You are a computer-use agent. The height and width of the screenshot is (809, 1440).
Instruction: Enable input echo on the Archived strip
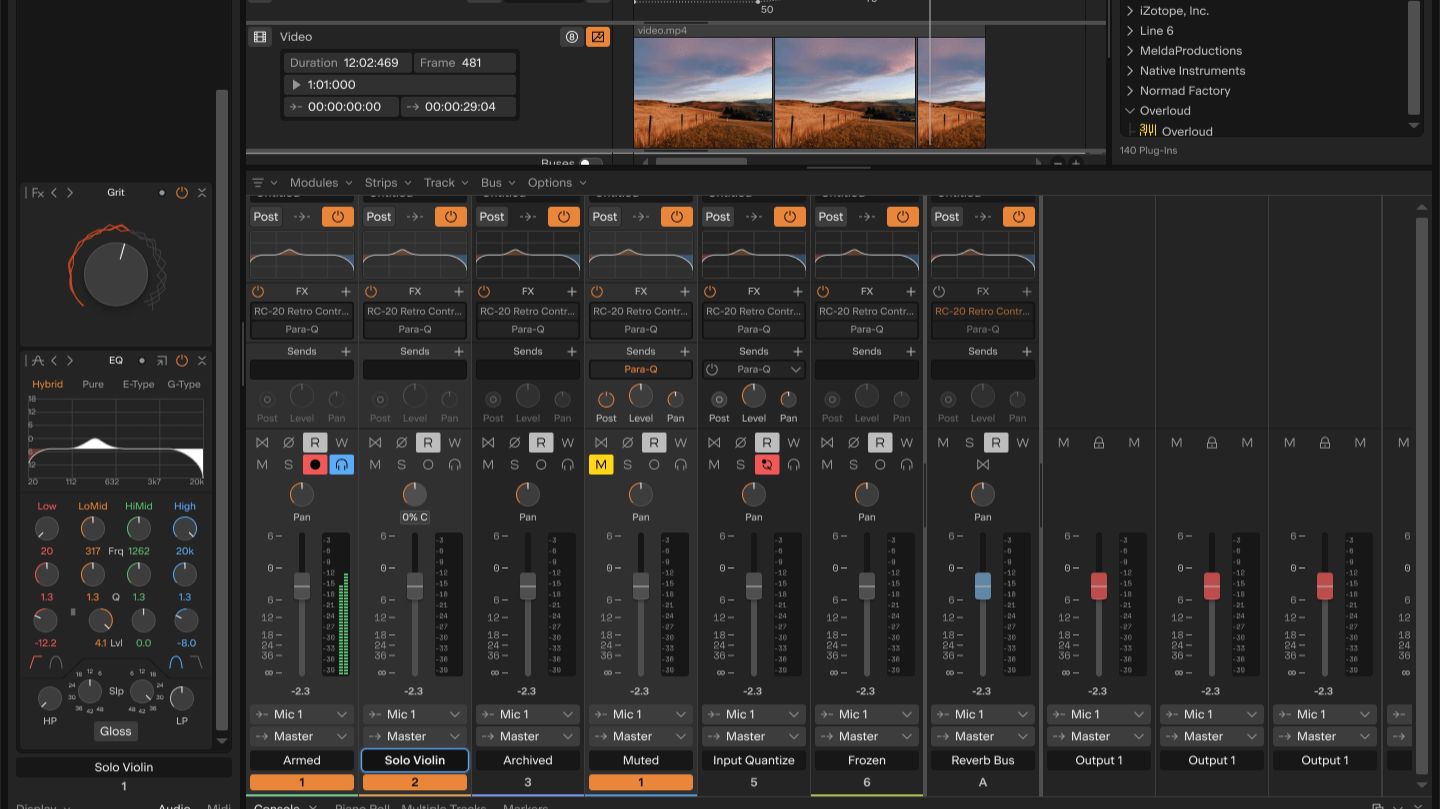click(x=567, y=464)
